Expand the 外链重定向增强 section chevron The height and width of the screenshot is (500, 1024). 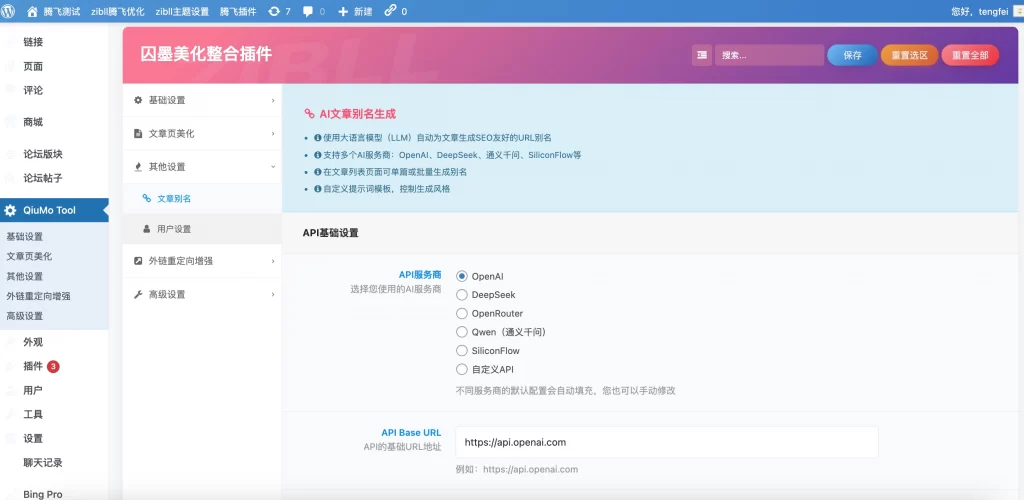click(273, 261)
